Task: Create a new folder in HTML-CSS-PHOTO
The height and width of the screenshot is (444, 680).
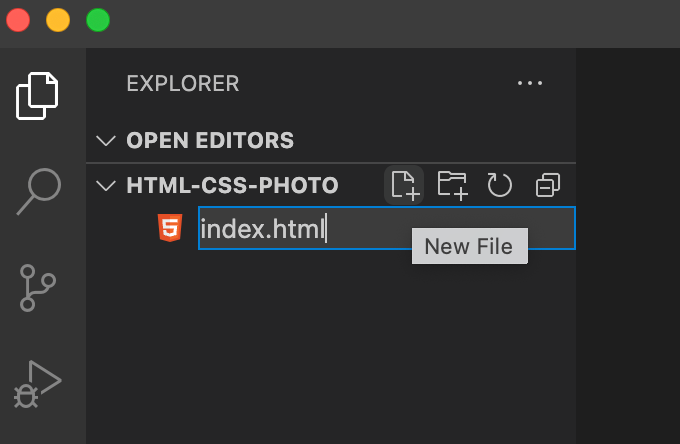Action: click(453, 185)
